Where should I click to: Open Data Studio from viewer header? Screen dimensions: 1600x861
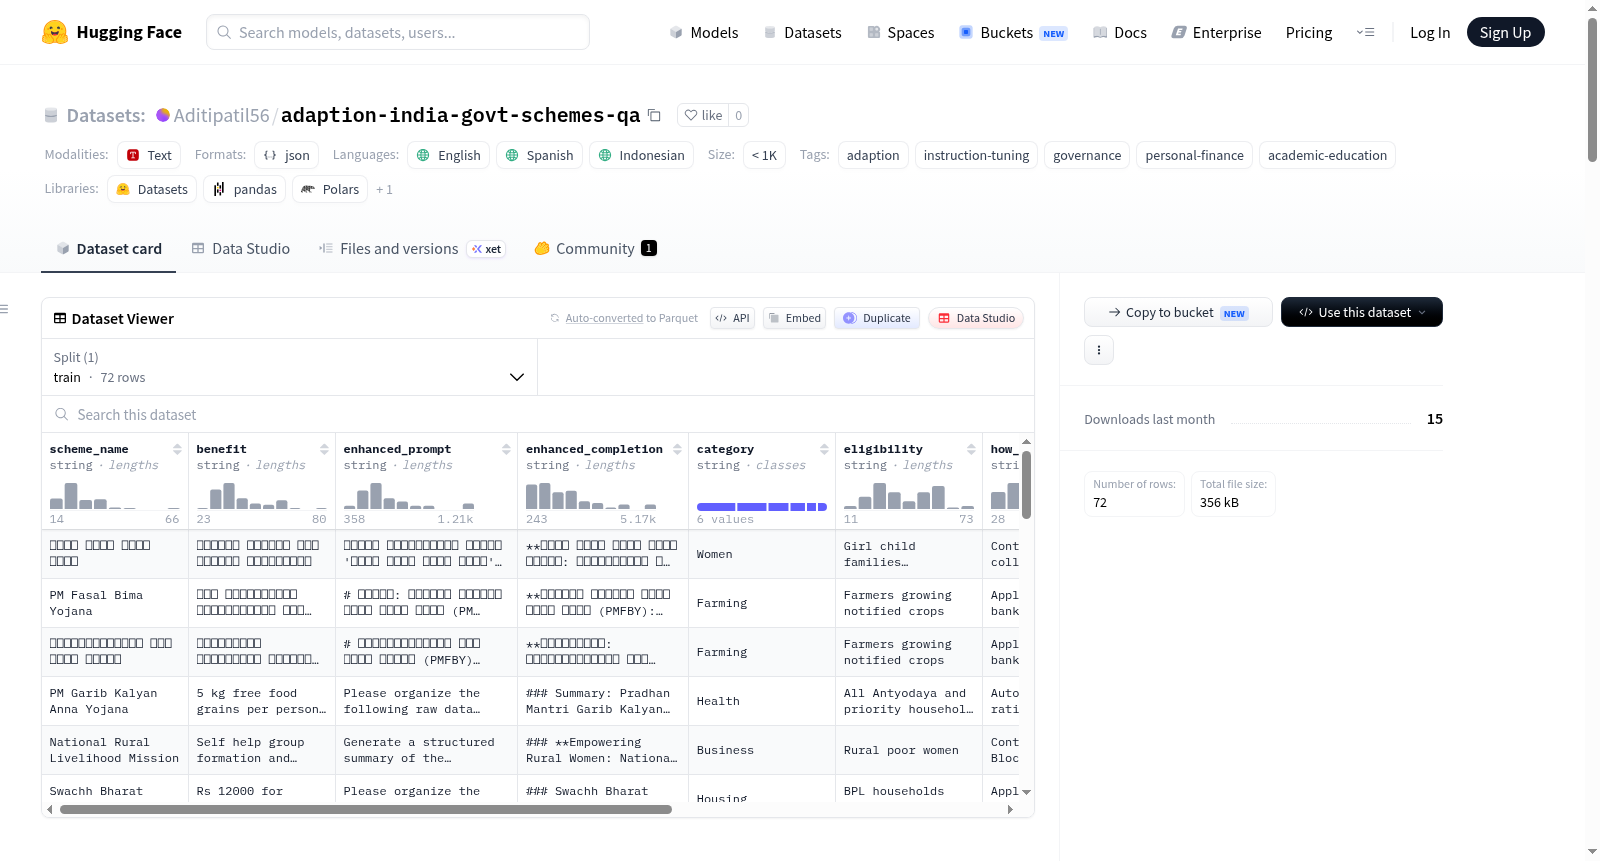coord(975,318)
